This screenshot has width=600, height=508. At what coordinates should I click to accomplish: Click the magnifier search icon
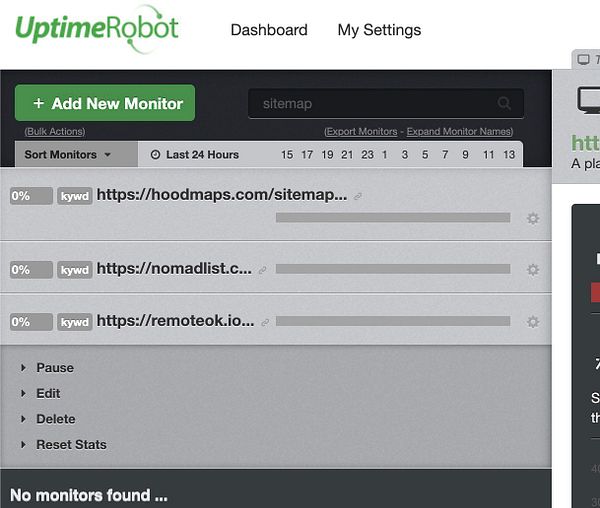pos(504,103)
